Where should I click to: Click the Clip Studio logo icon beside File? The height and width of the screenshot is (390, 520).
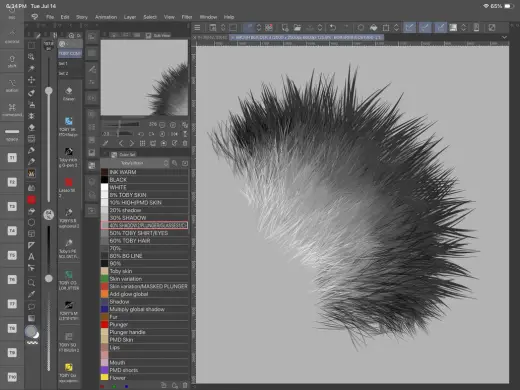pos(35,17)
